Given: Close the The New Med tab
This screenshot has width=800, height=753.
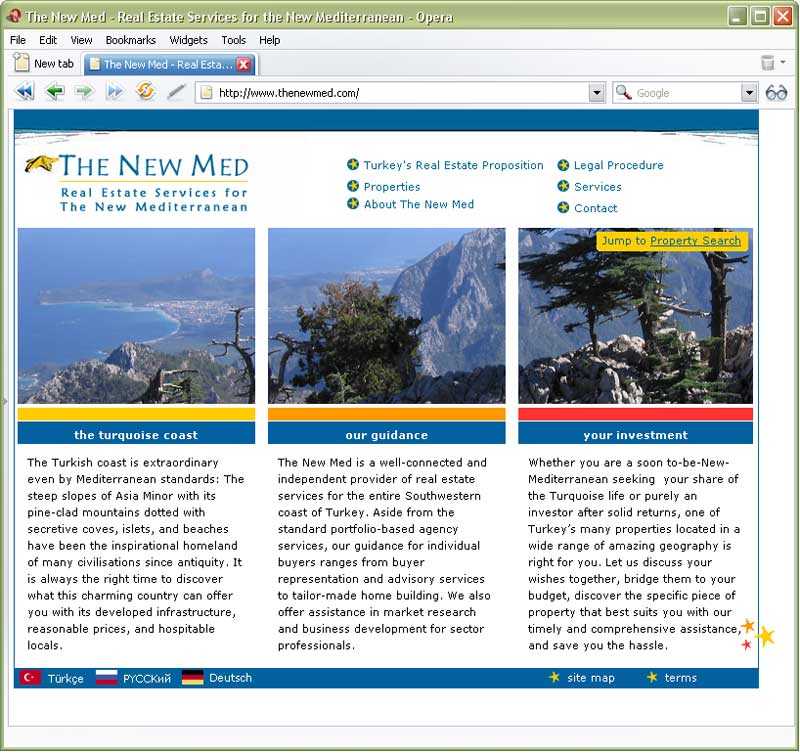Looking at the screenshot, I should click(x=244, y=64).
